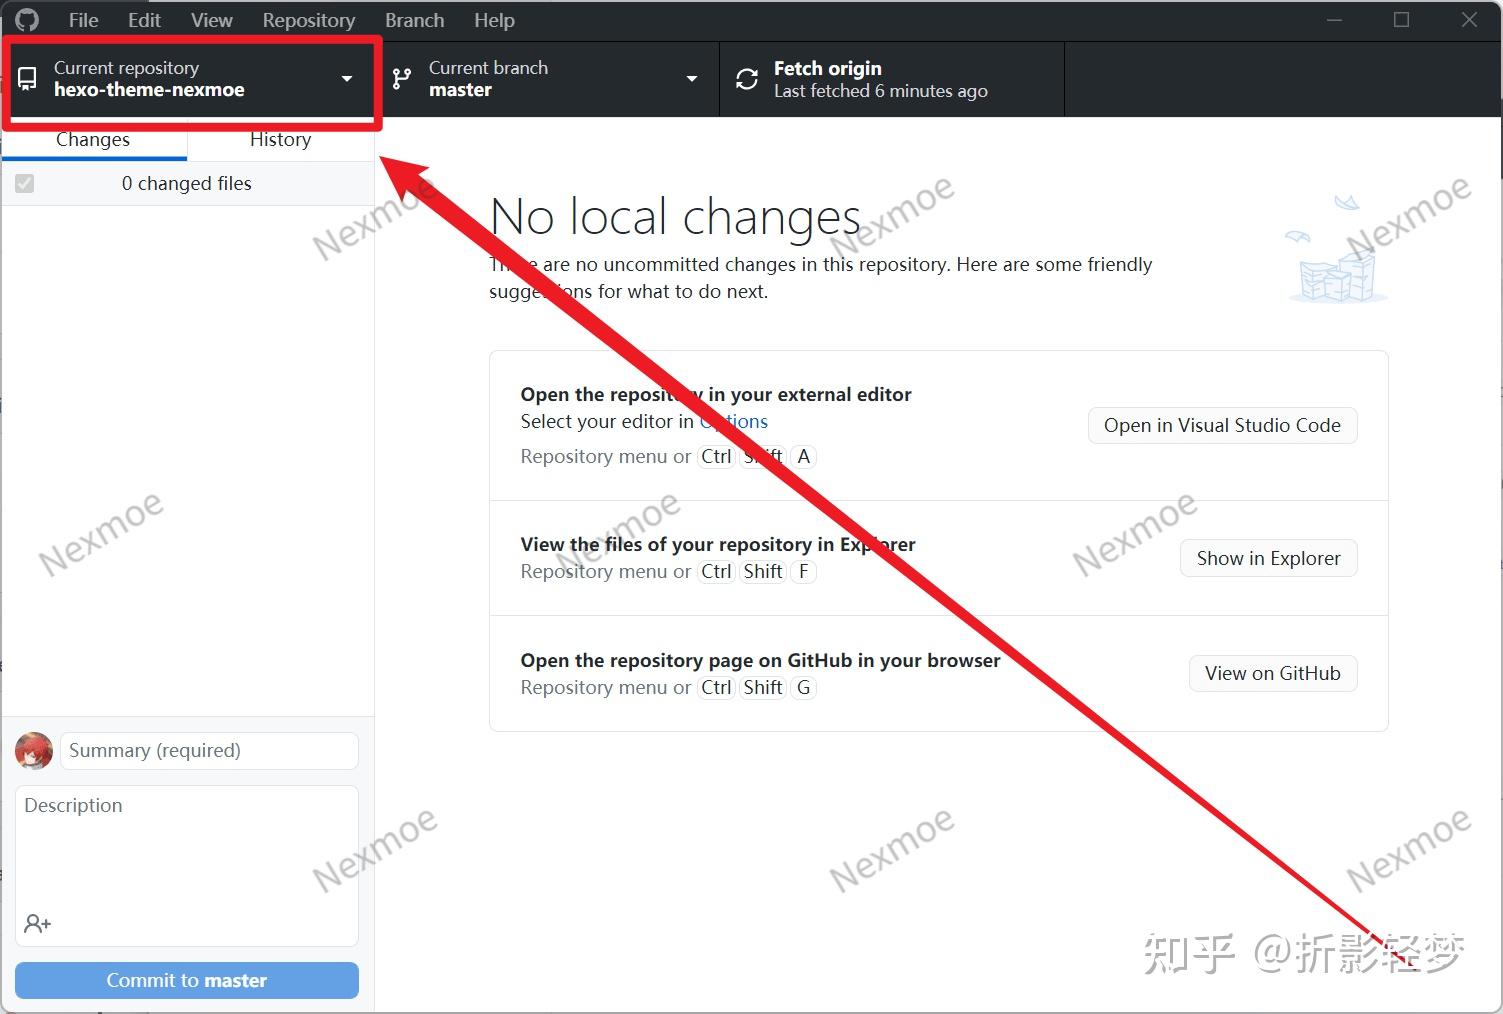Expand the Current branch dropdown arrow

[x=692, y=79]
